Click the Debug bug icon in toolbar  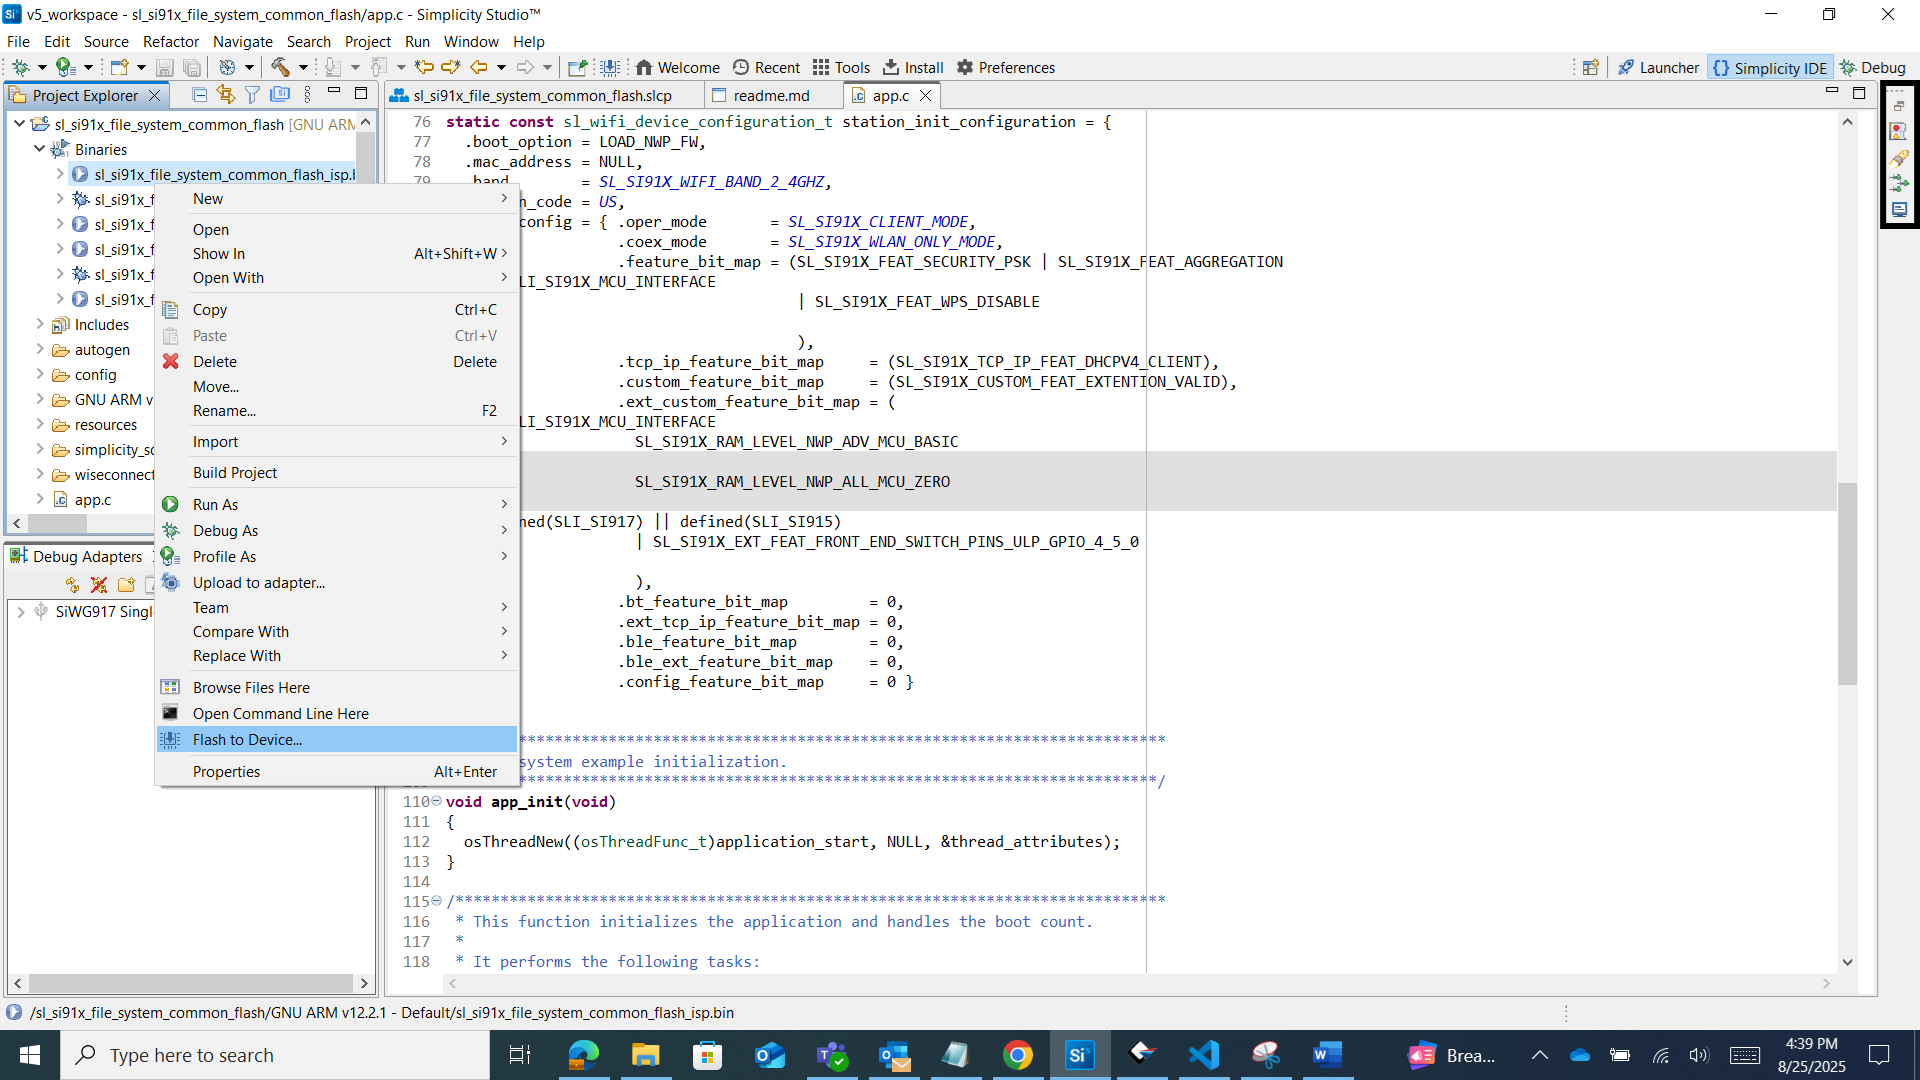(20, 67)
